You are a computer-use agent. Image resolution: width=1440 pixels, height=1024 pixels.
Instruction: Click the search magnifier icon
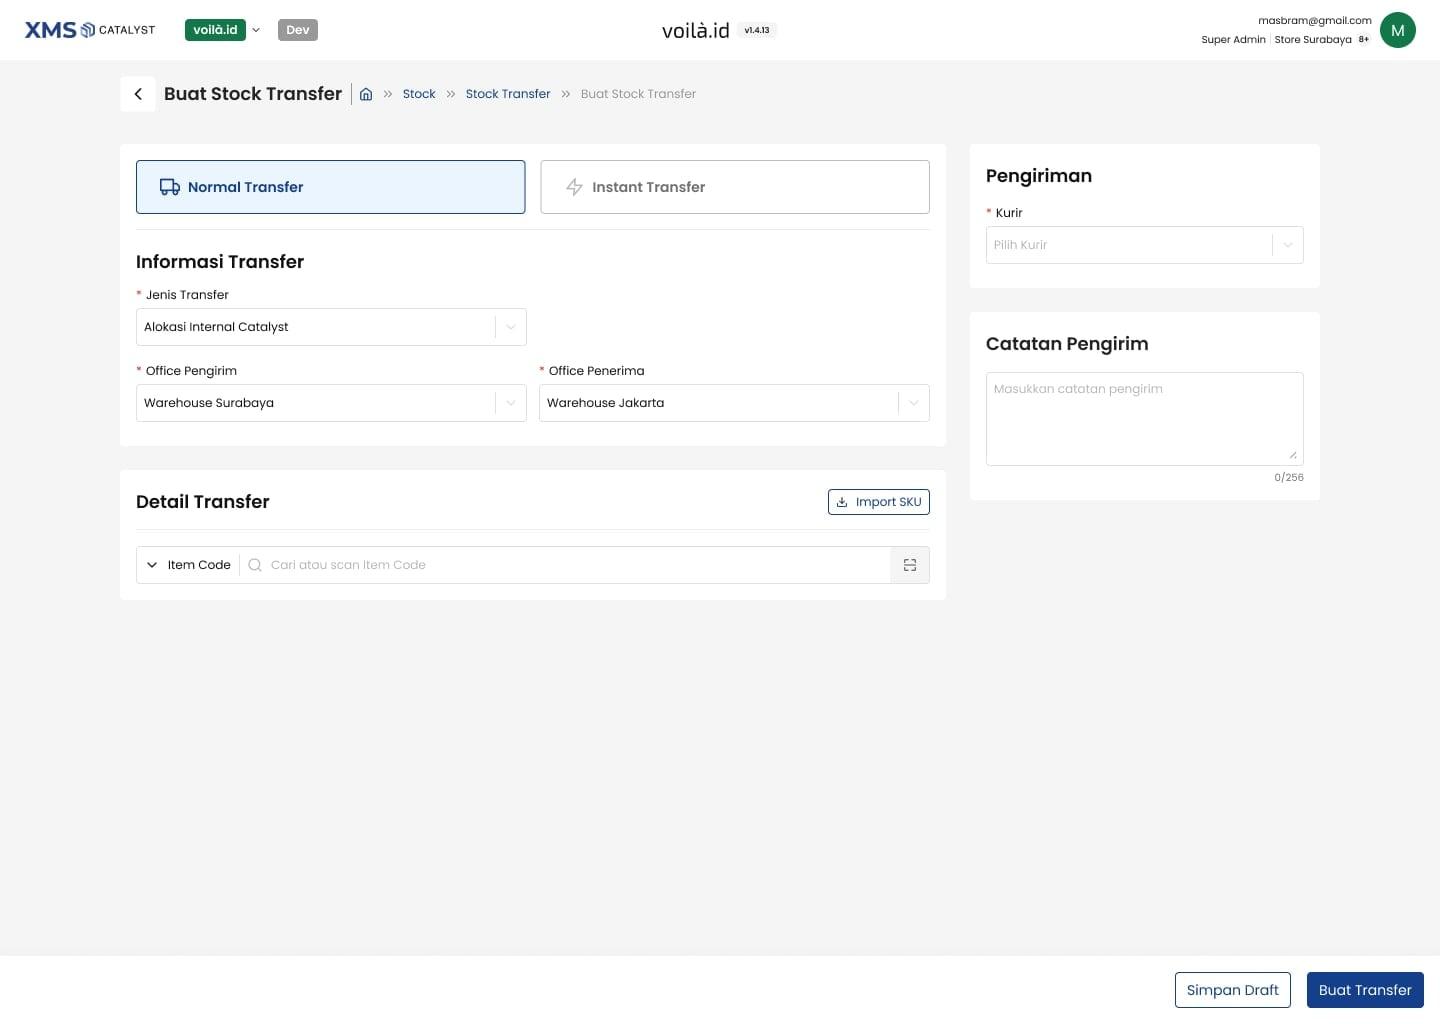[255, 565]
